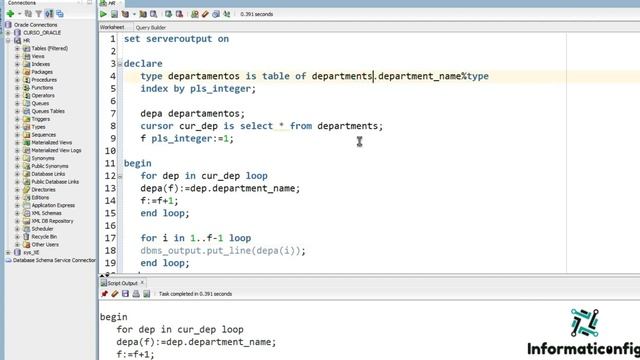640x360 pixels.
Task: Select the Synonyms tree item
Action: pyautogui.click(x=43, y=158)
